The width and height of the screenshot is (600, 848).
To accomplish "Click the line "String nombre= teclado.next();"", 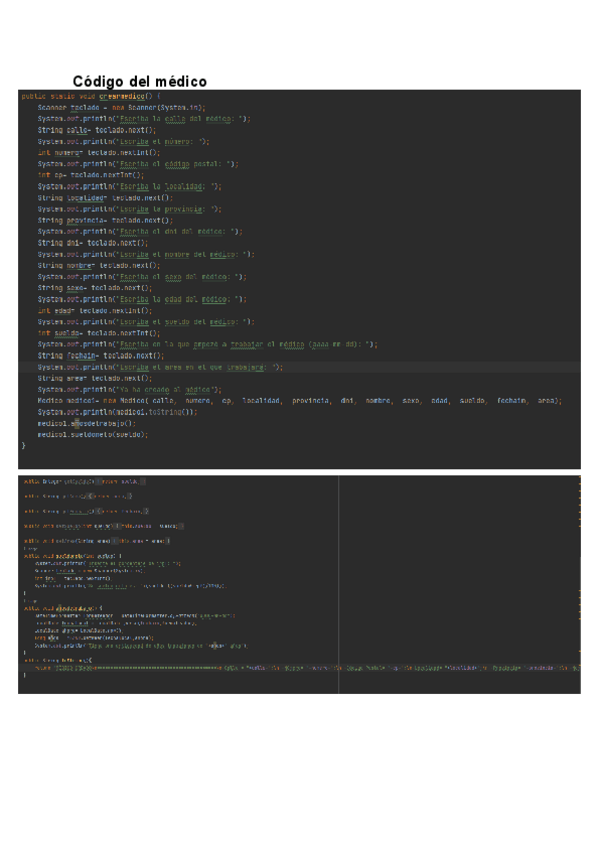I will pos(99,266).
